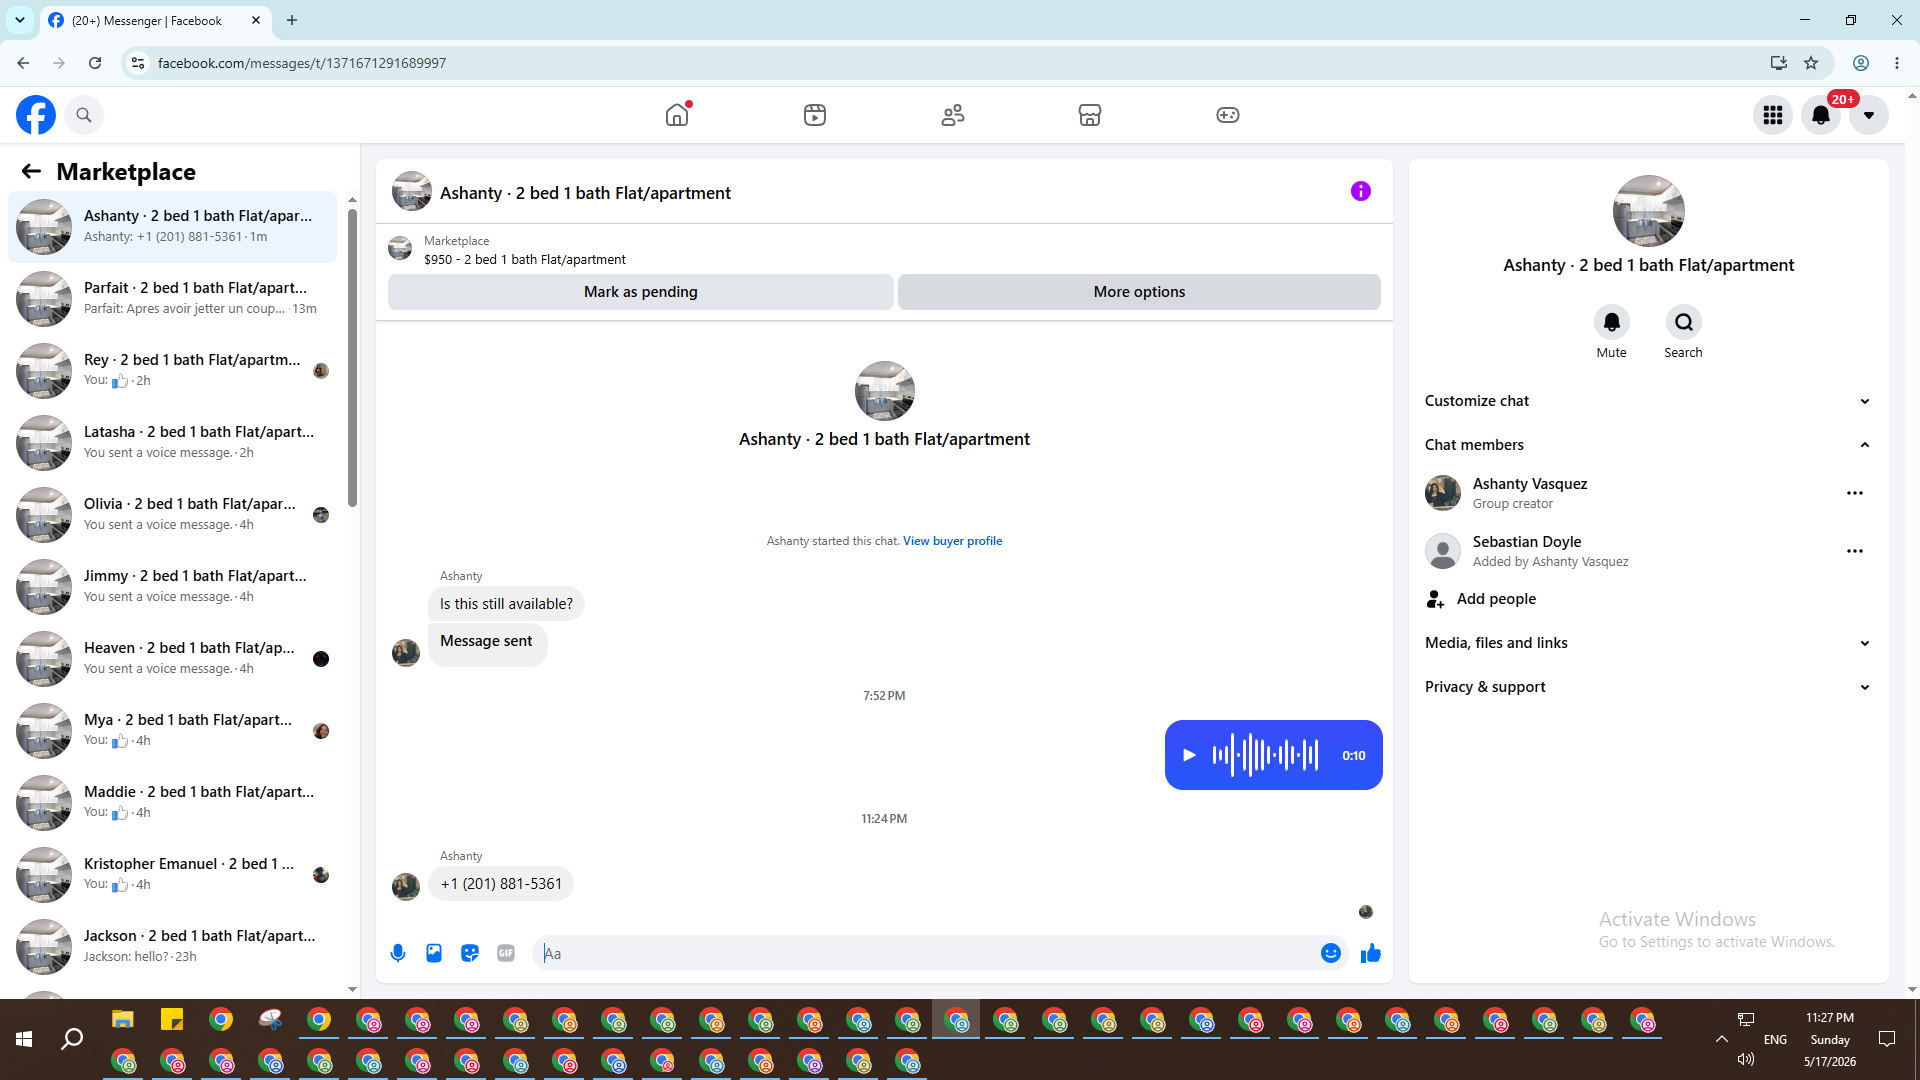Screen dimensions: 1920x1080
Task: Open member options for Sebastian Doyle
Action: (1855, 551)
